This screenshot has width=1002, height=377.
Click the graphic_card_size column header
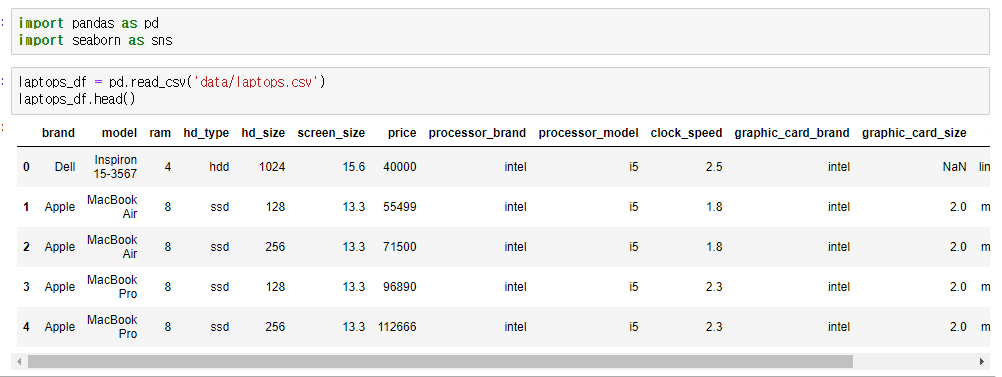click(914, 133)
